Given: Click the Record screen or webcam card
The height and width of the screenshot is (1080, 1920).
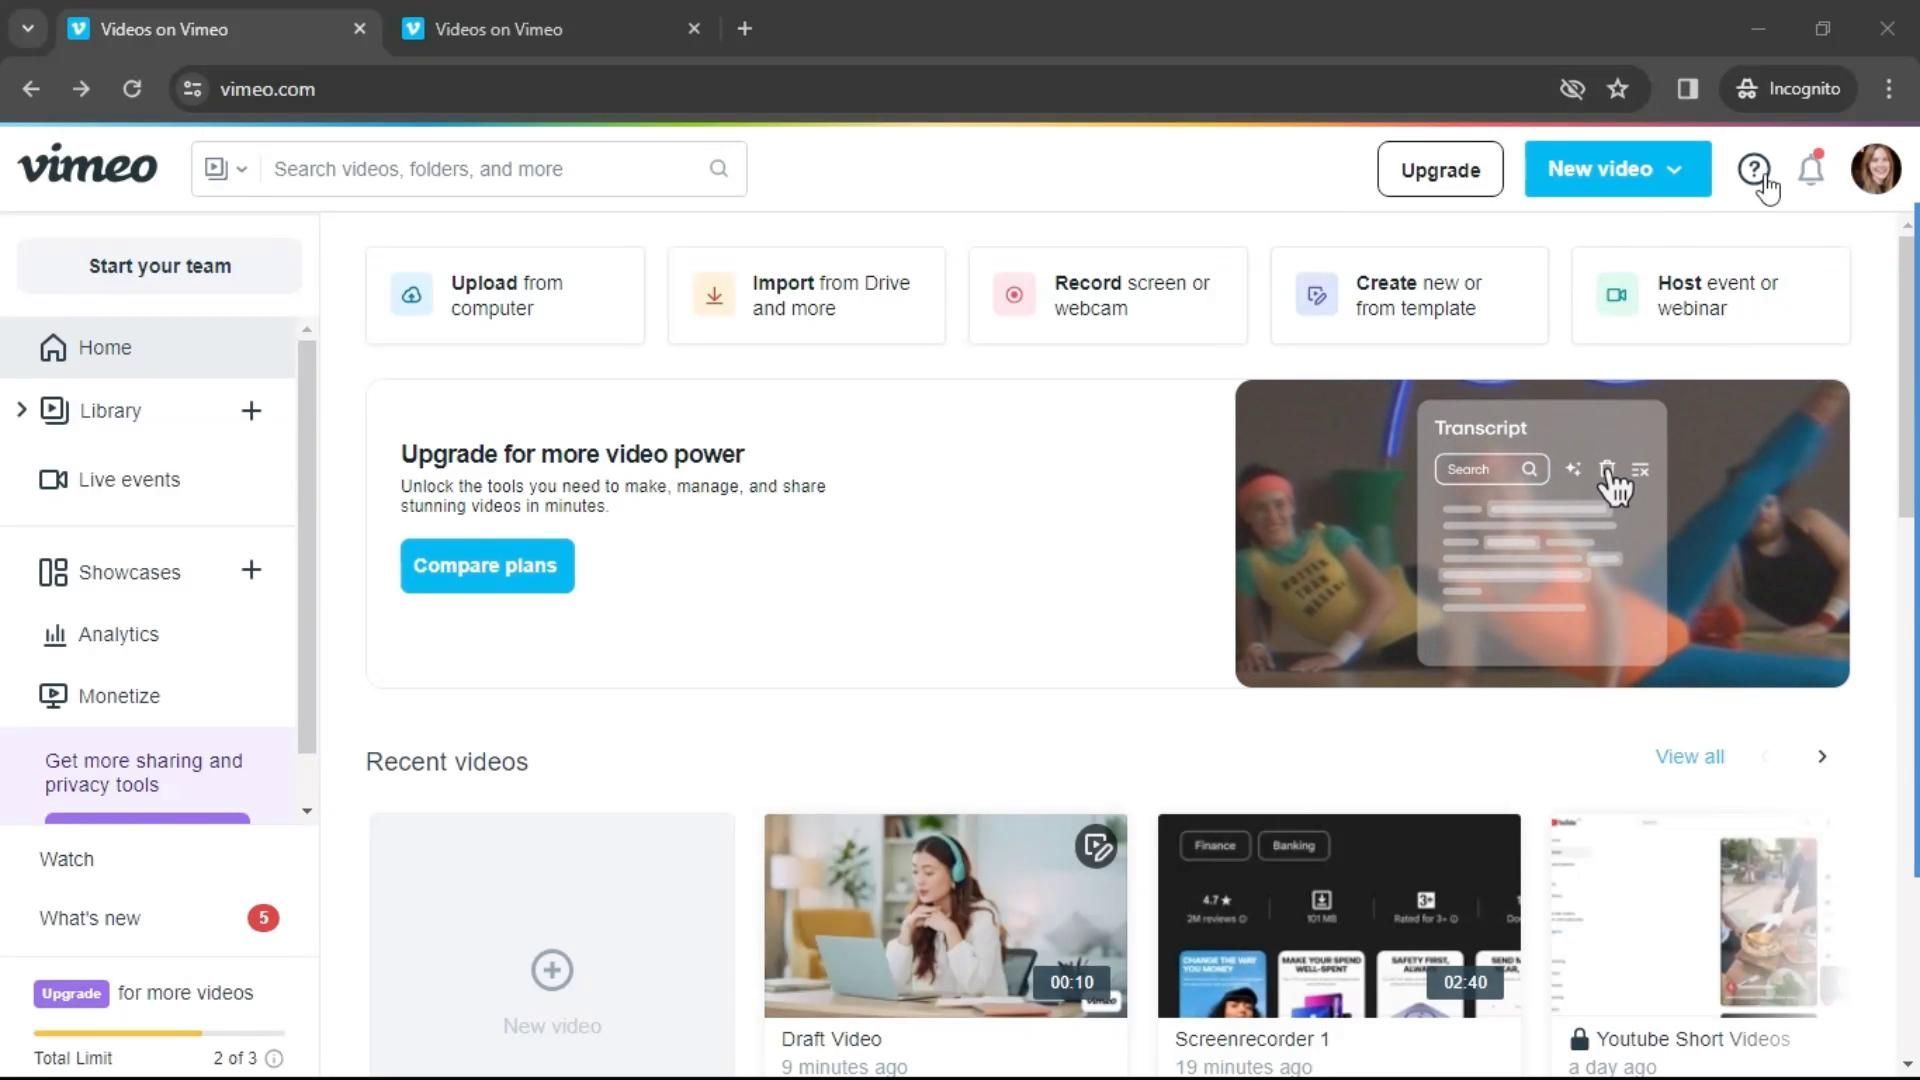Looking at the screenshot, I should coord(1107,296).
